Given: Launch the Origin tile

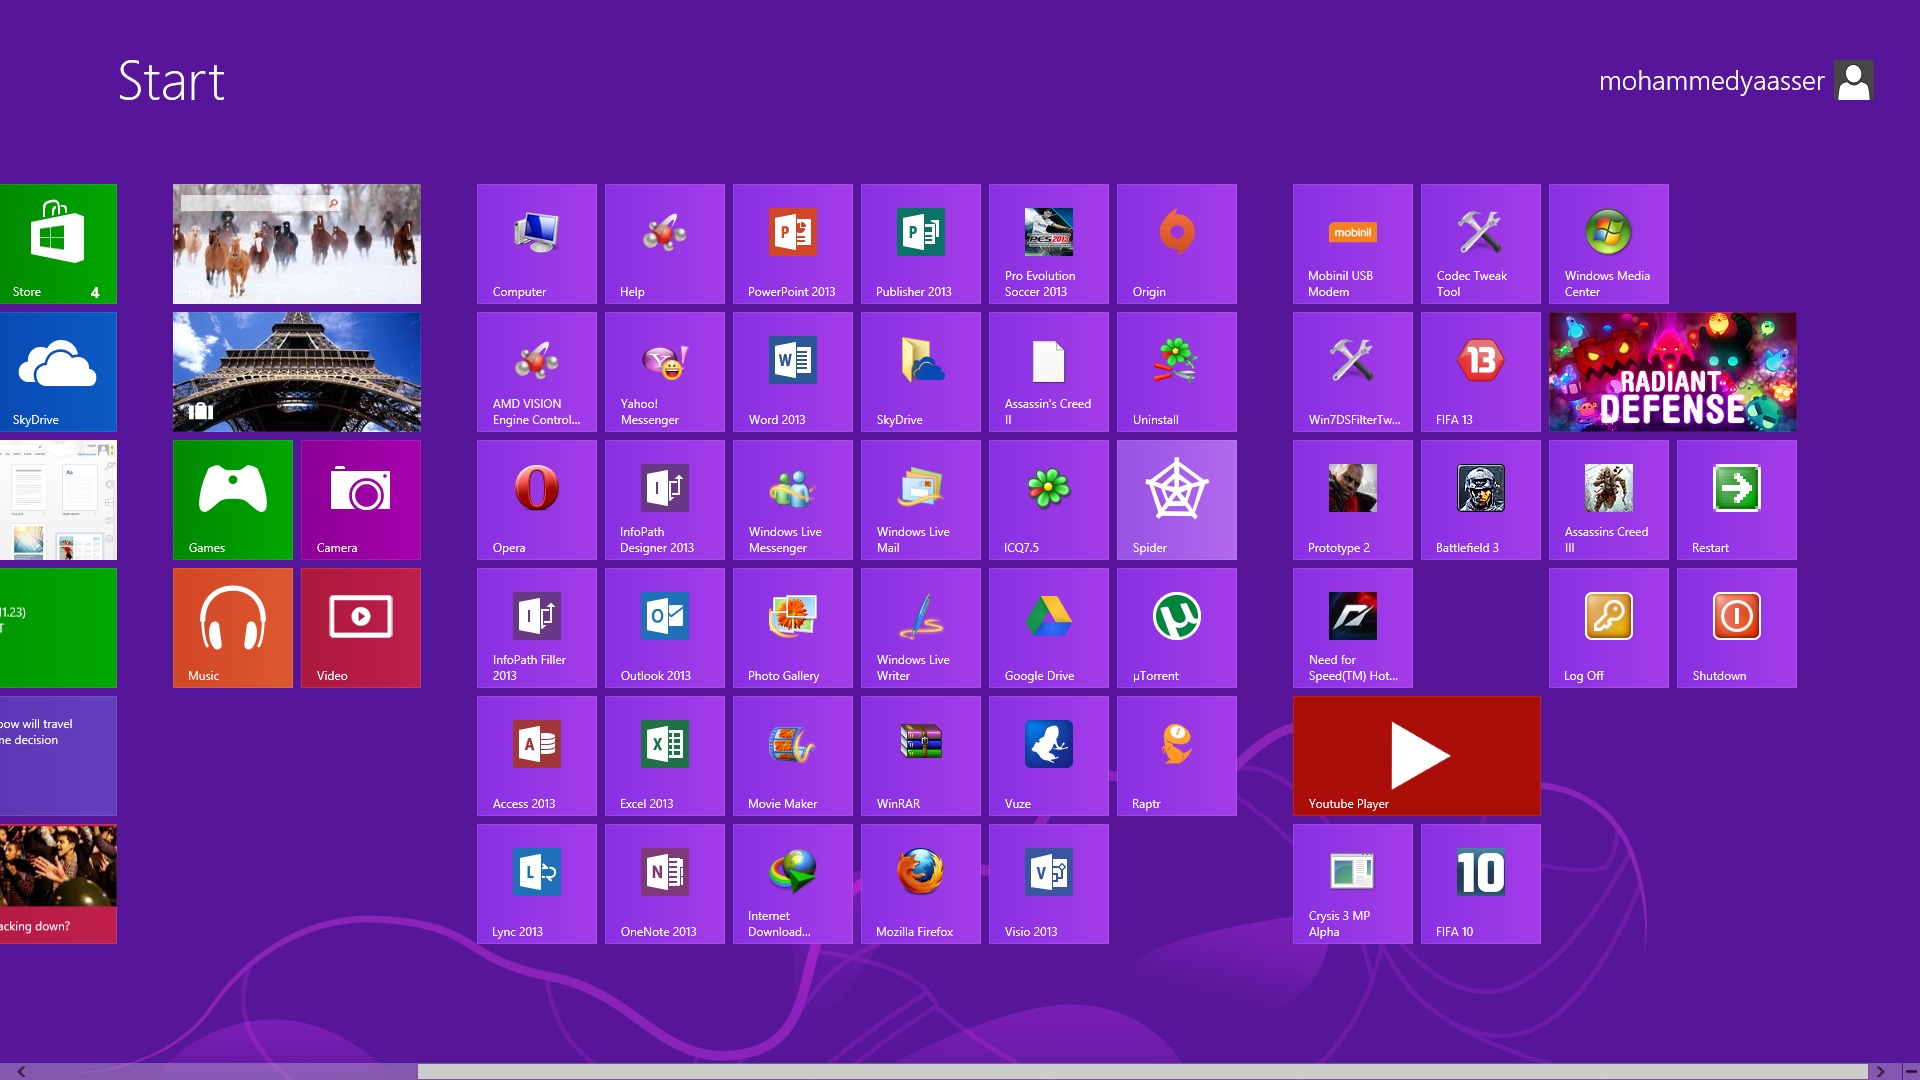Looking at the screenshot, I should point(1177,244).
